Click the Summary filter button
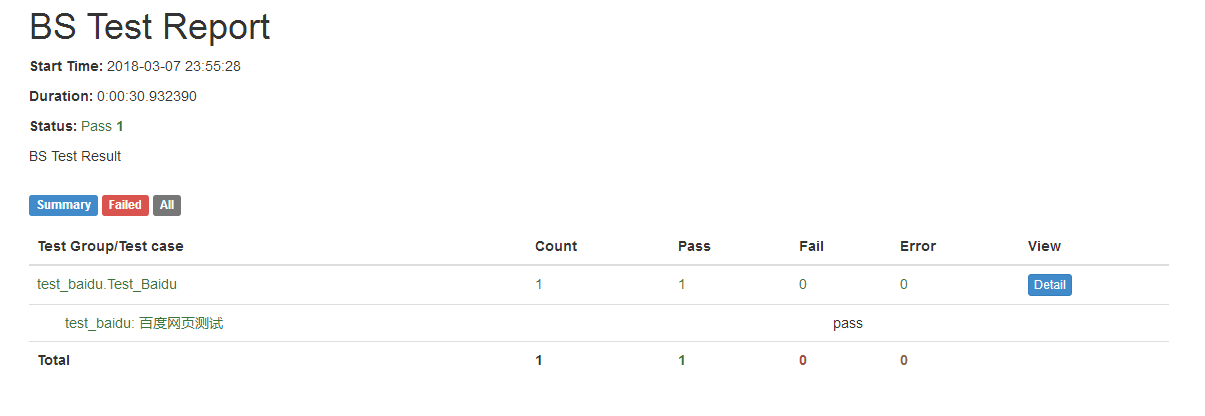This screenshot has height=416, width=1205. (x=64, y=205)
